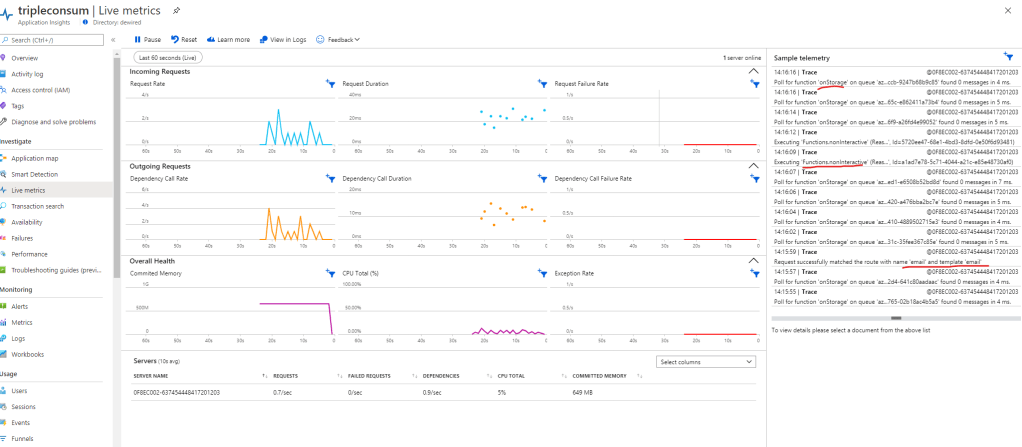Click View in Logs

(x=282, y=39)
